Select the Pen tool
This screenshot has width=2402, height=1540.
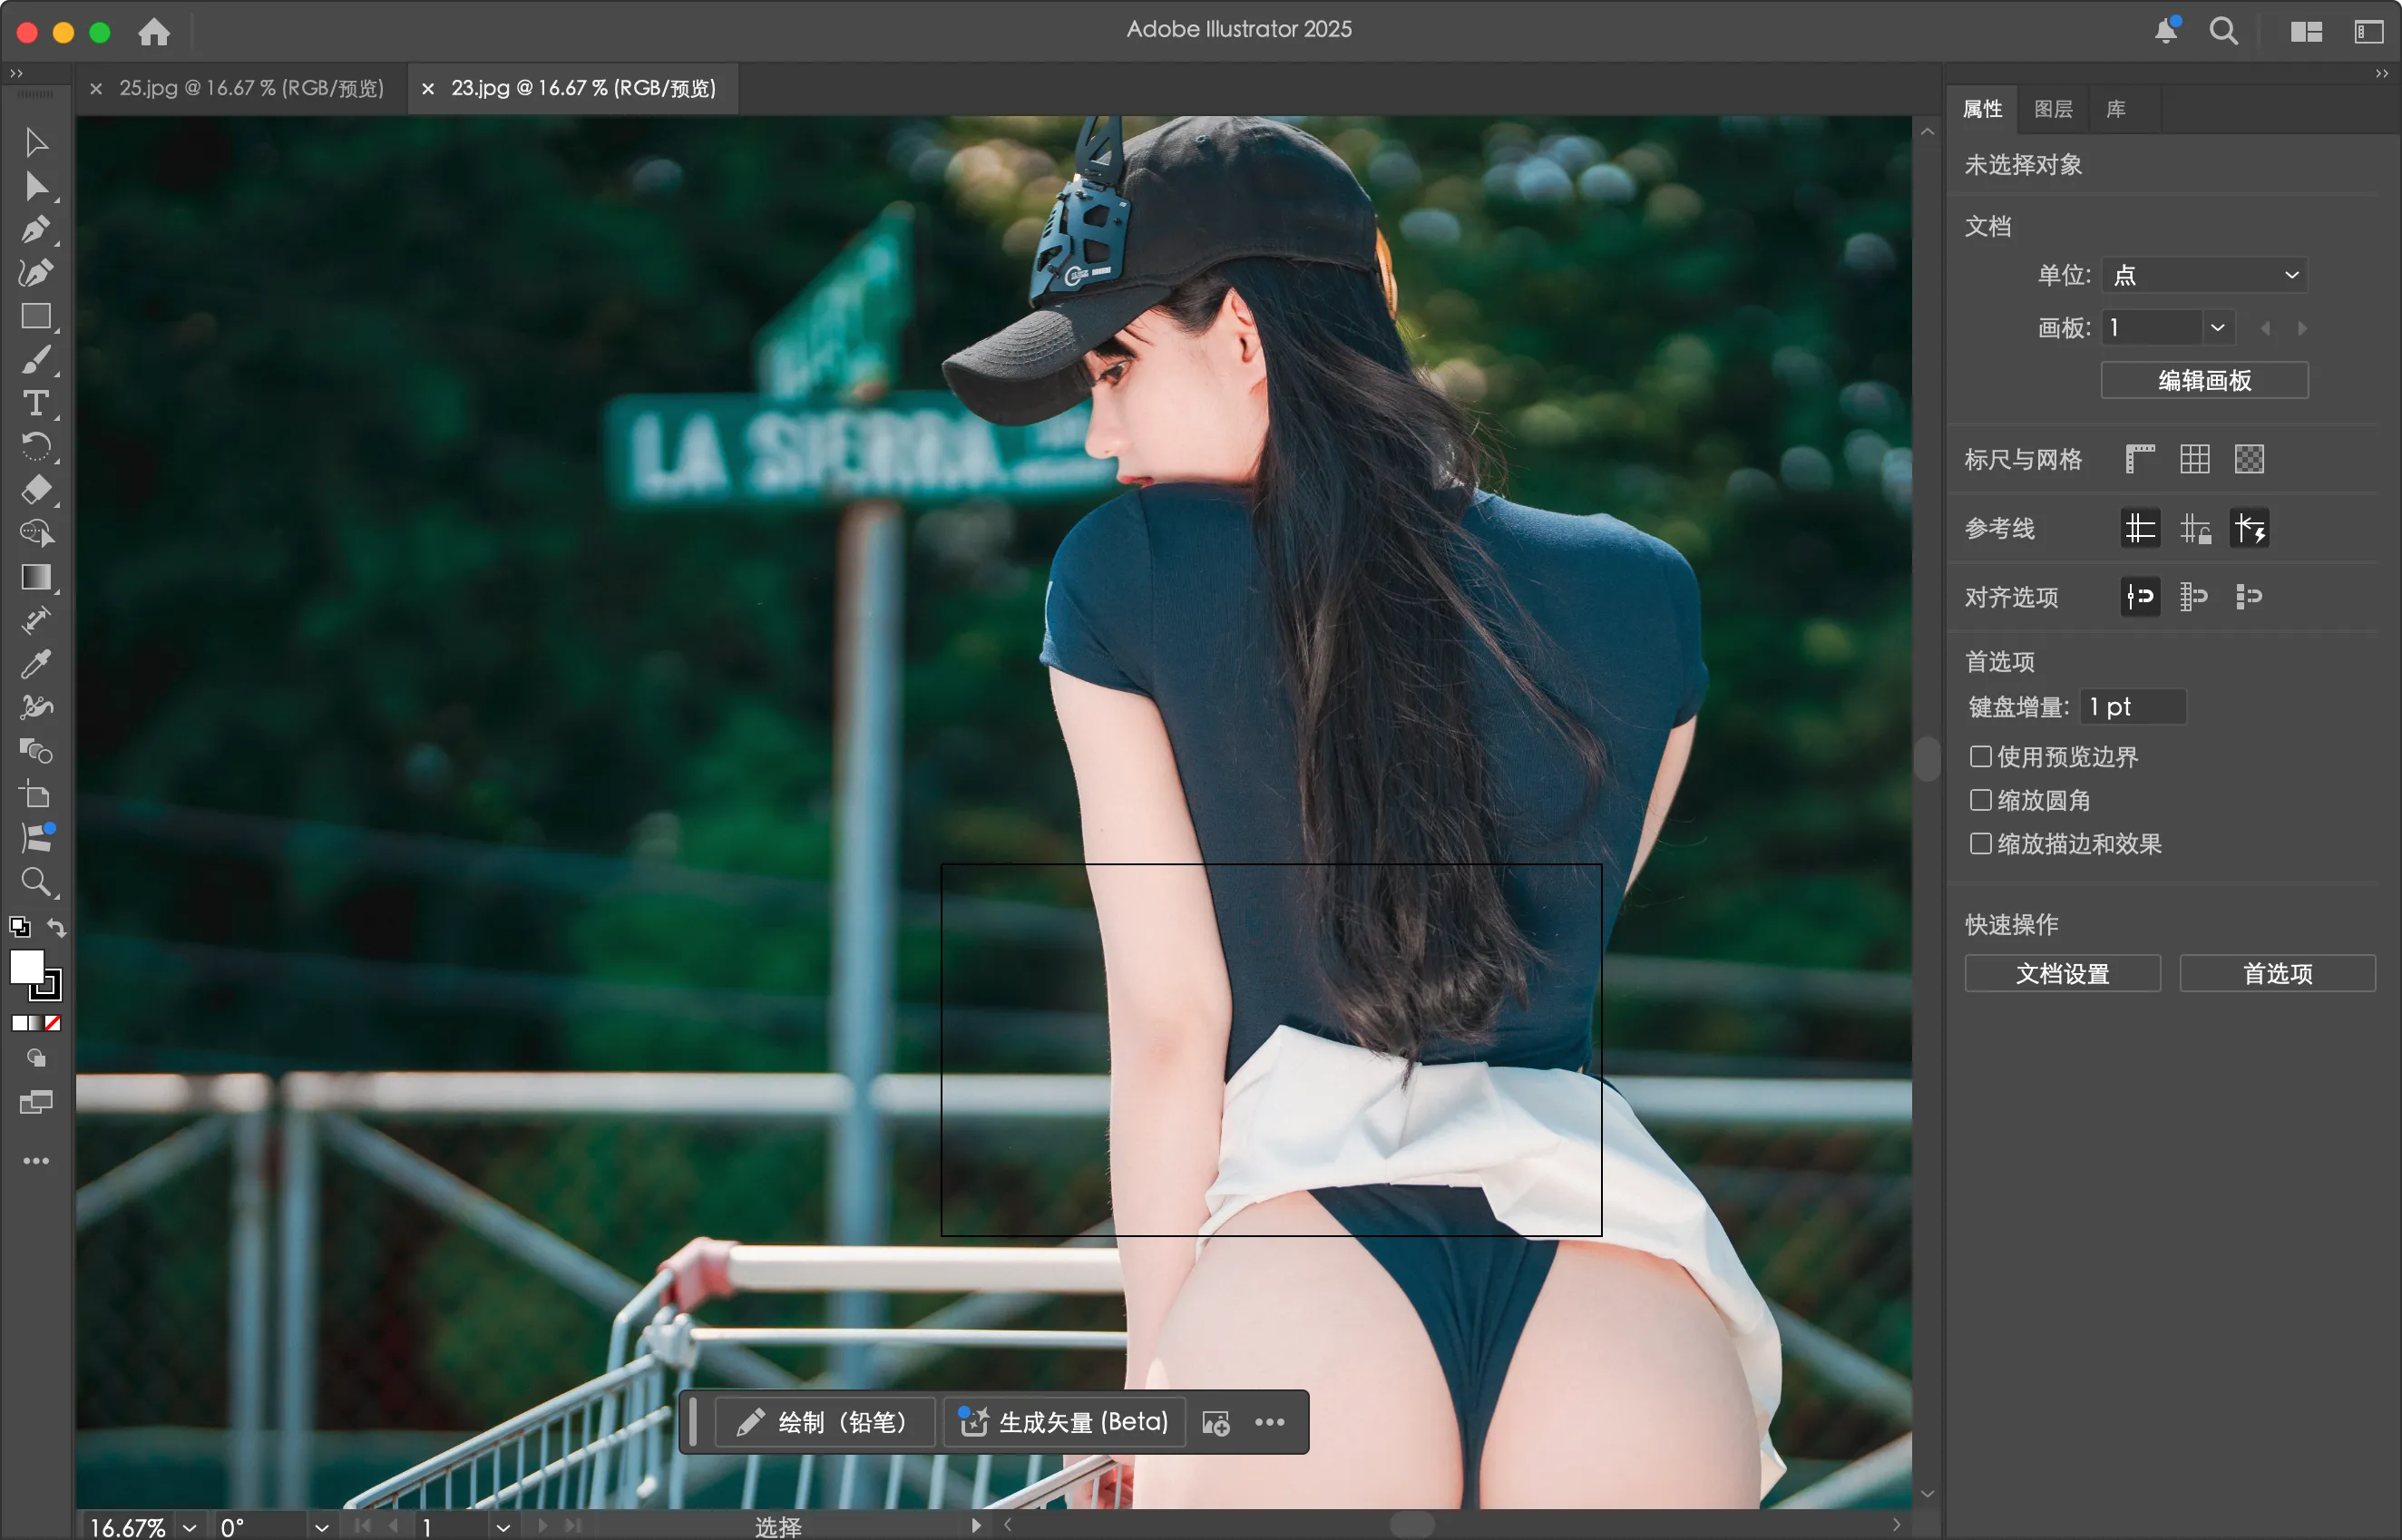[36, 229]
